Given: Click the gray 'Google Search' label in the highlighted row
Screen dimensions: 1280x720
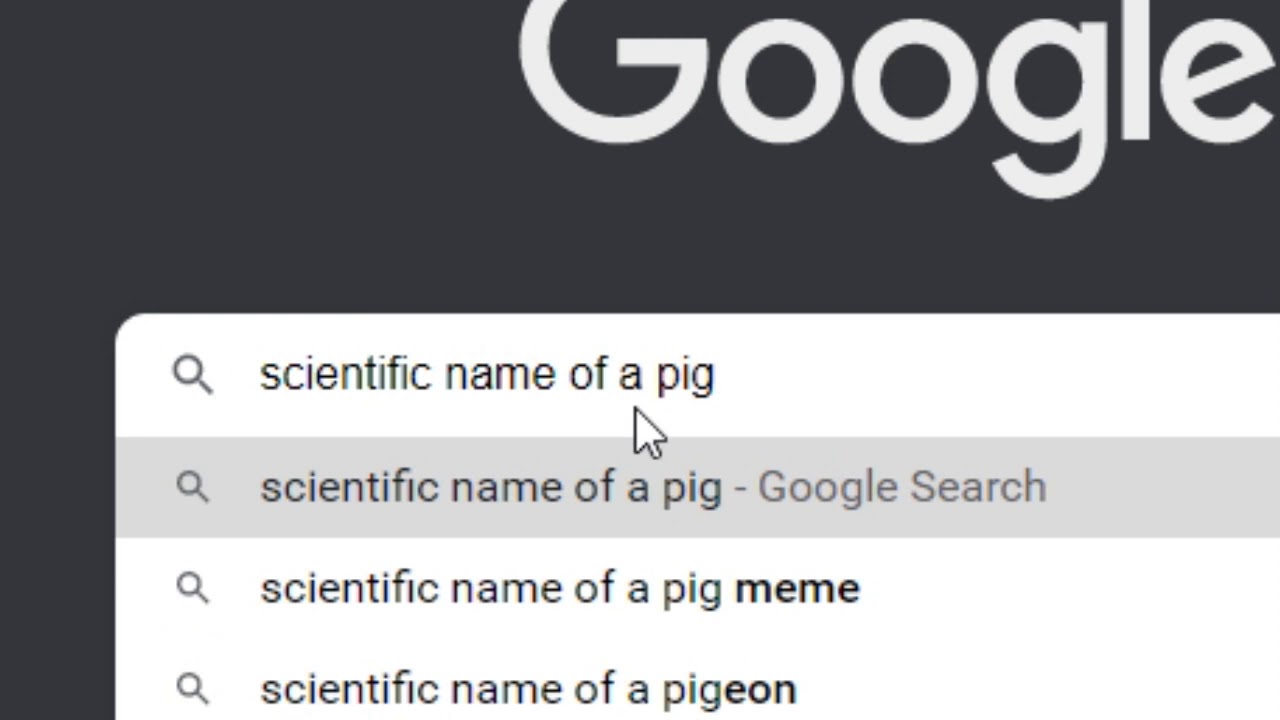Looking at the screenshot, I should (902, 487).
